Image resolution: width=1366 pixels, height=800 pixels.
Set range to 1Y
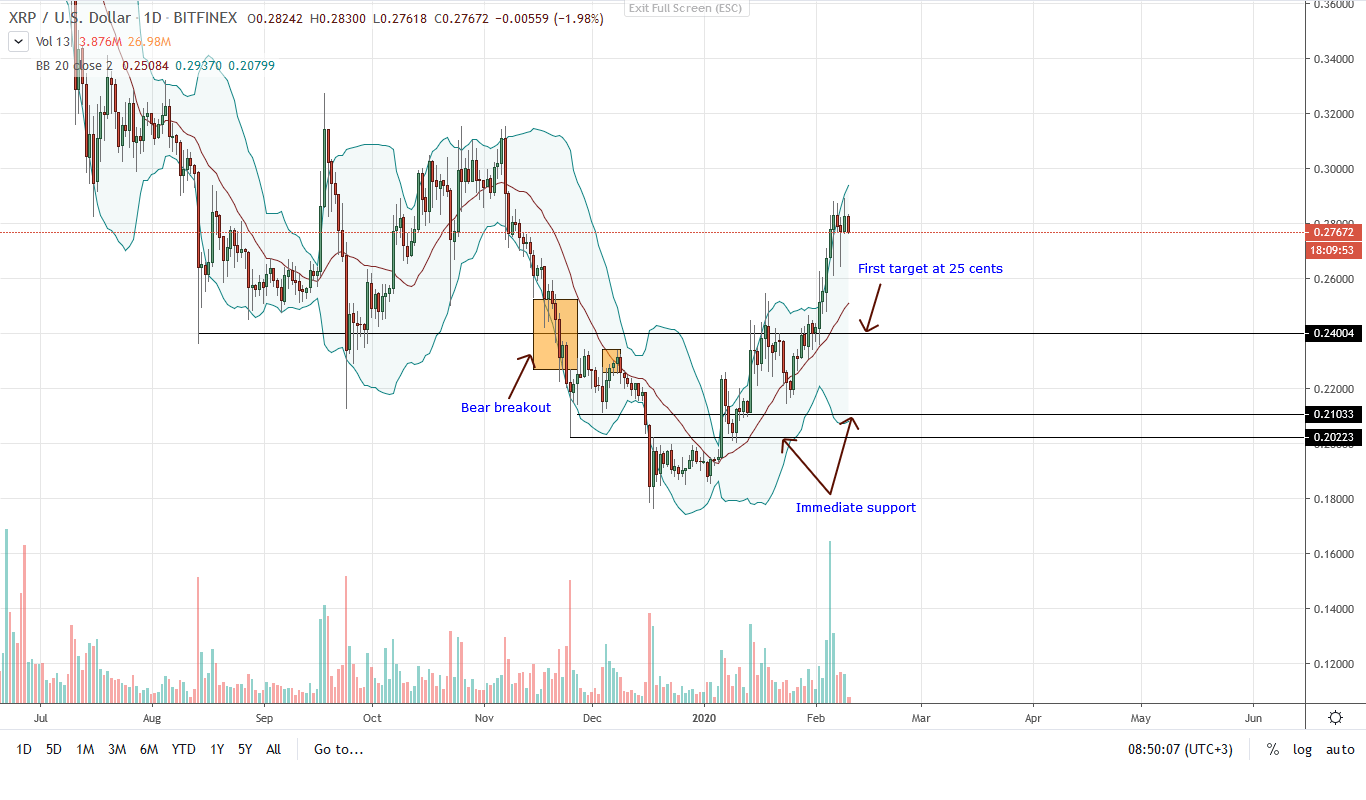click(216, 749)
